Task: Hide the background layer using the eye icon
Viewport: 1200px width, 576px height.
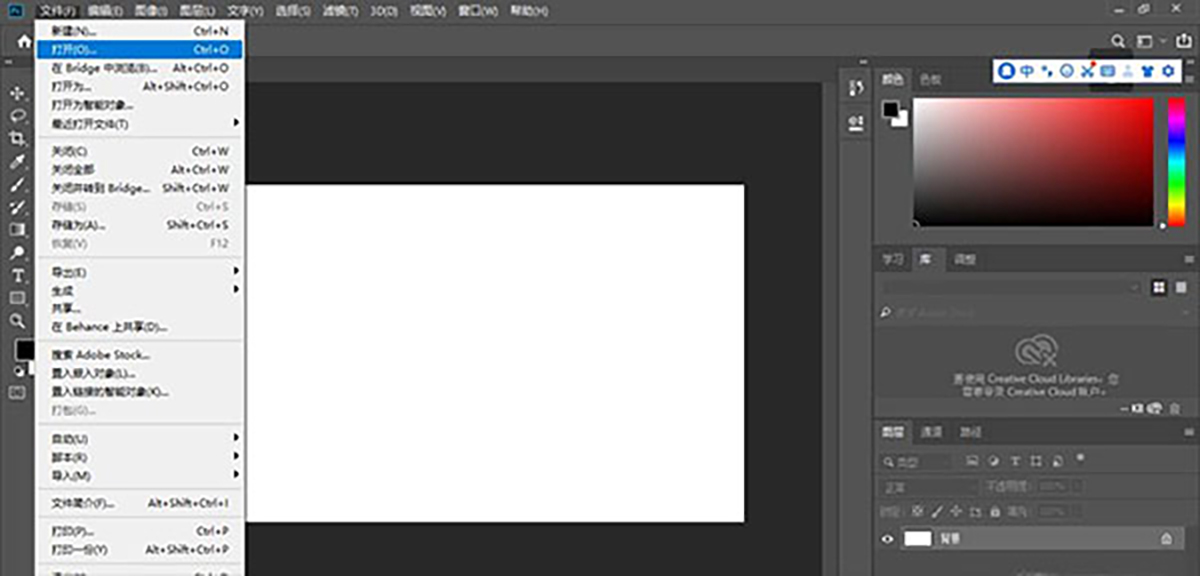Action: [x=886, y=539]
